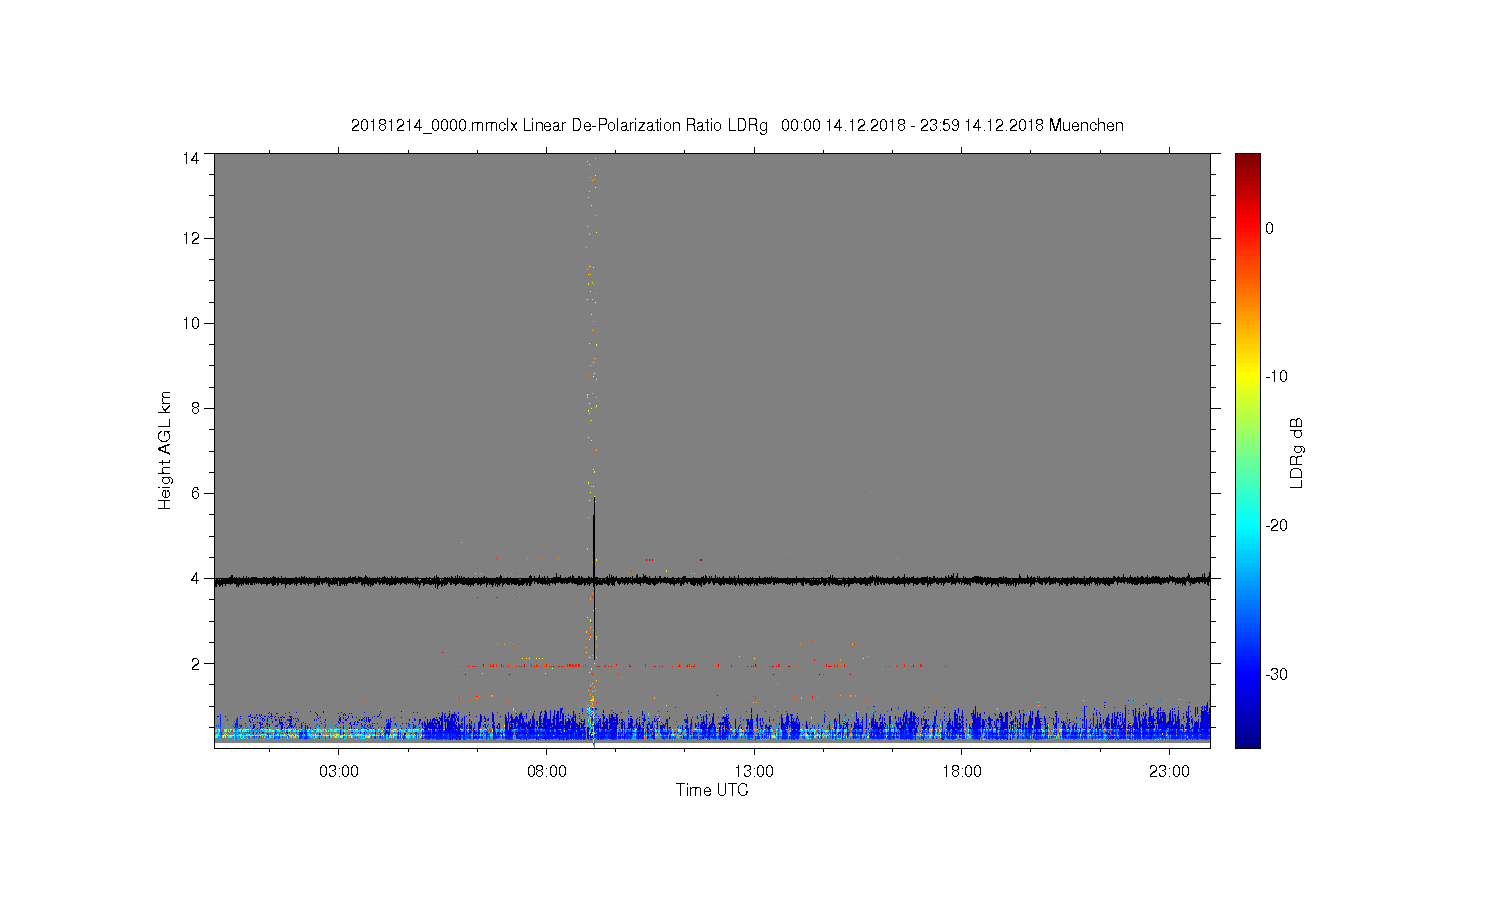Click the black horizontal line at 4 km
Screen dimensions: 1500x900
coord(712,580)
